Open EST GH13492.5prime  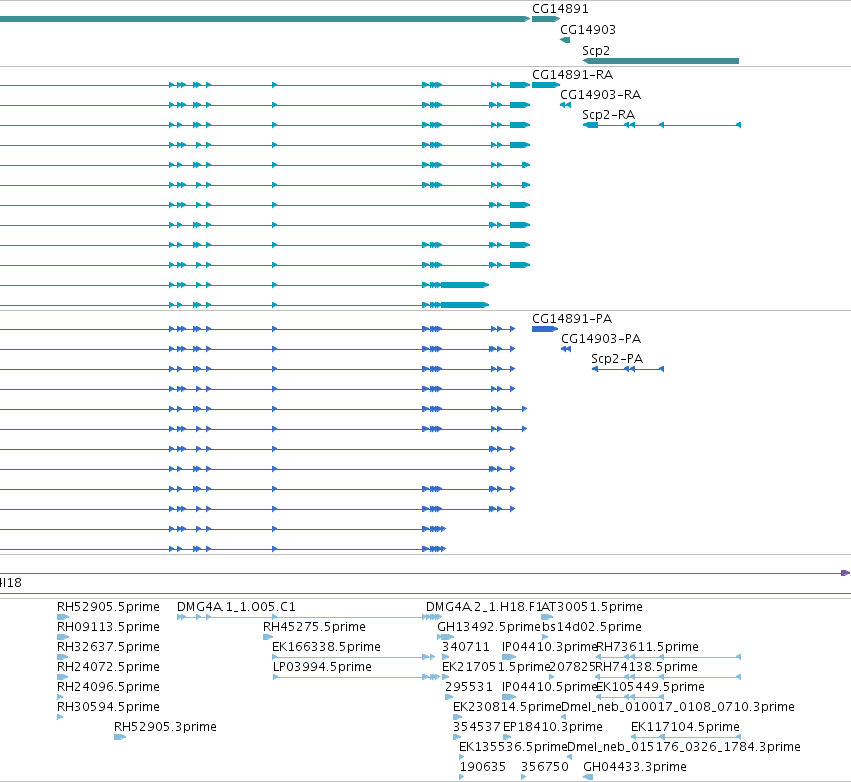(489, 627)
